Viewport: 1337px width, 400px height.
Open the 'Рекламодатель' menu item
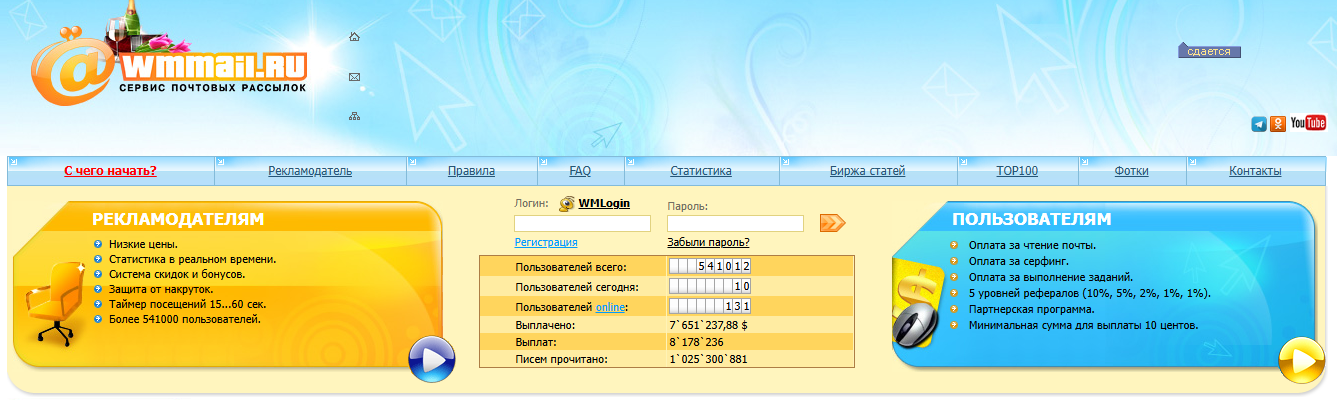[x=310, y=171]
